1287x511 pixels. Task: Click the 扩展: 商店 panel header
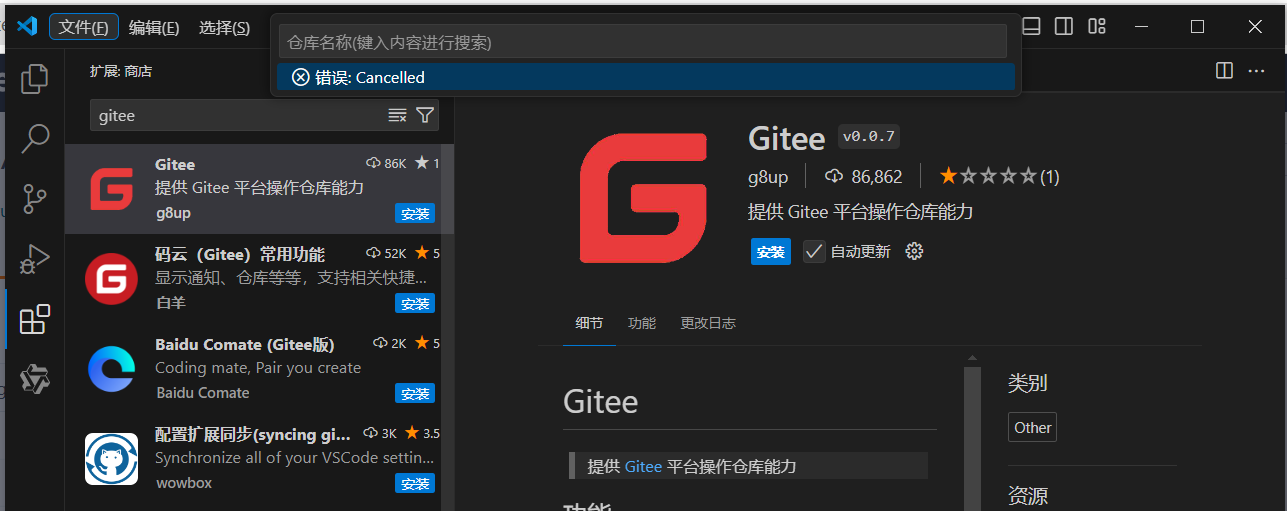pos(121,71)
